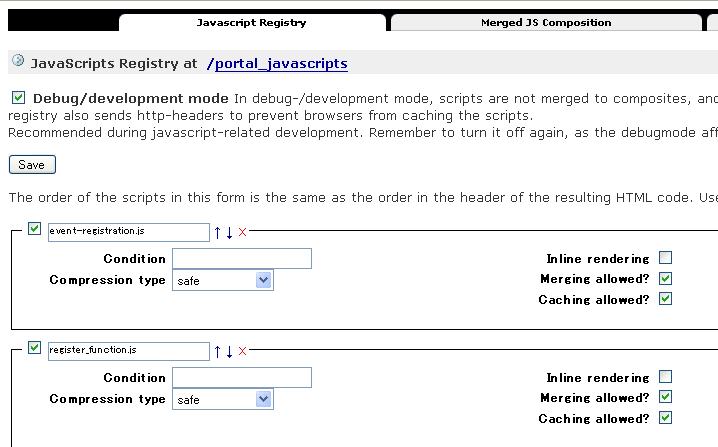The width and height of the screenshot is (718, 447).
Task: Open Compression type dropdown for event-registration.js
Action: (223, 280)
